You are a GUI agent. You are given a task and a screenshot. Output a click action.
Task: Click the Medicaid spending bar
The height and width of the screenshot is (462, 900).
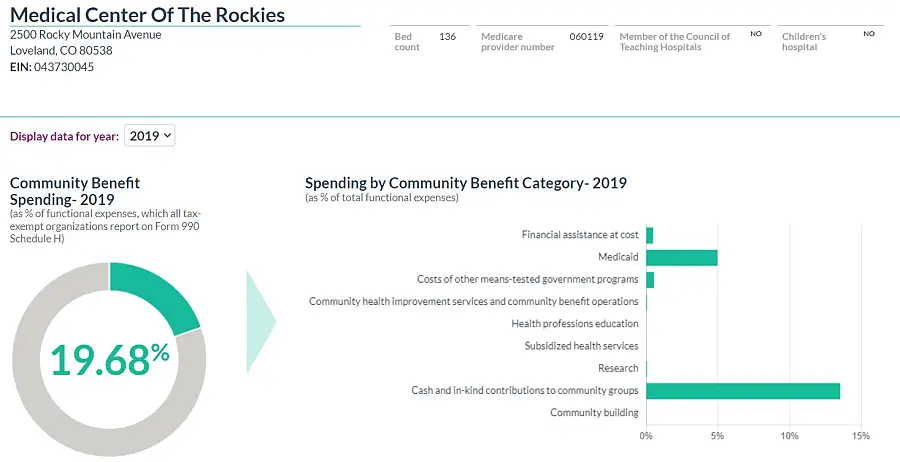pos(682,258)
